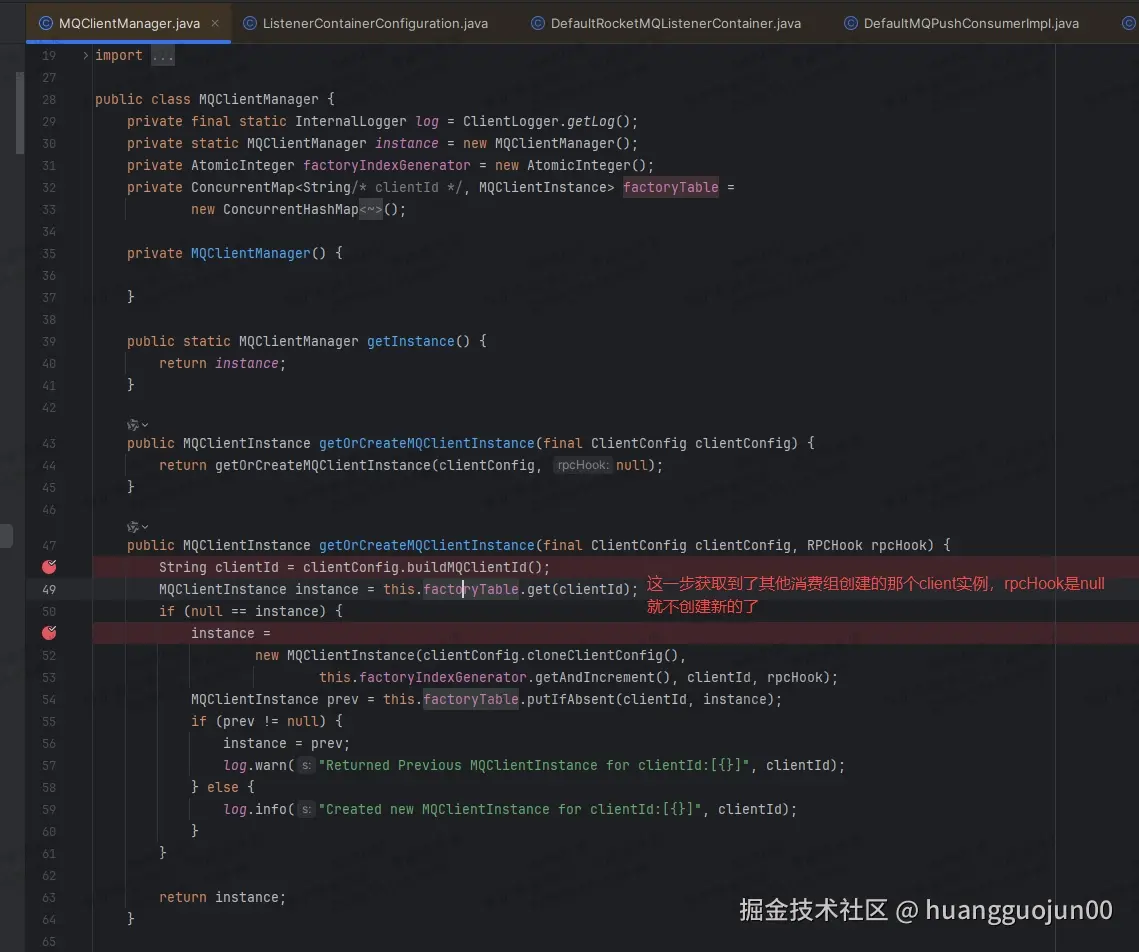Viewport: 1139px width, 952px height.
Task: Click the rpcHook: parameter hint
Action: point(583,465)
